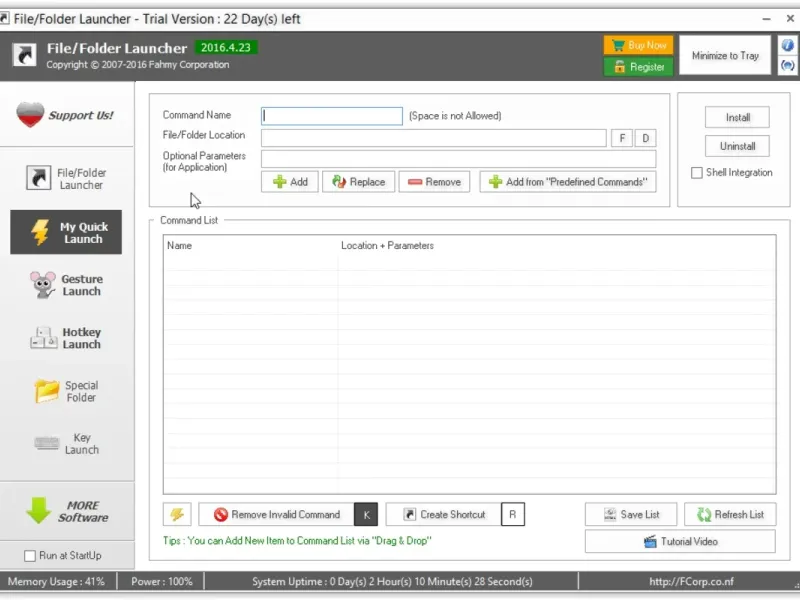Go to the Special Folder section
This screenshot has width=800, height=600.
click(x=66, y=391)
